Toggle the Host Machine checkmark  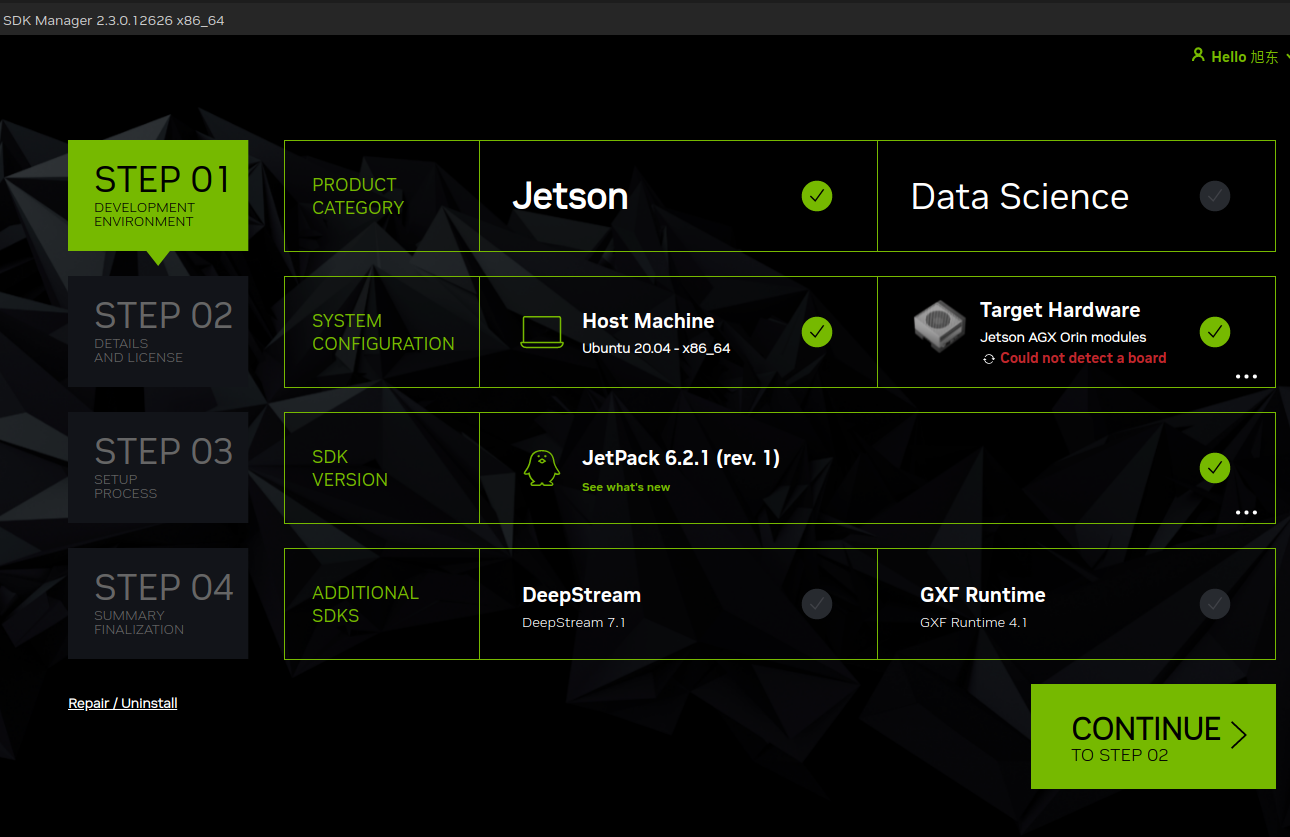817,332
